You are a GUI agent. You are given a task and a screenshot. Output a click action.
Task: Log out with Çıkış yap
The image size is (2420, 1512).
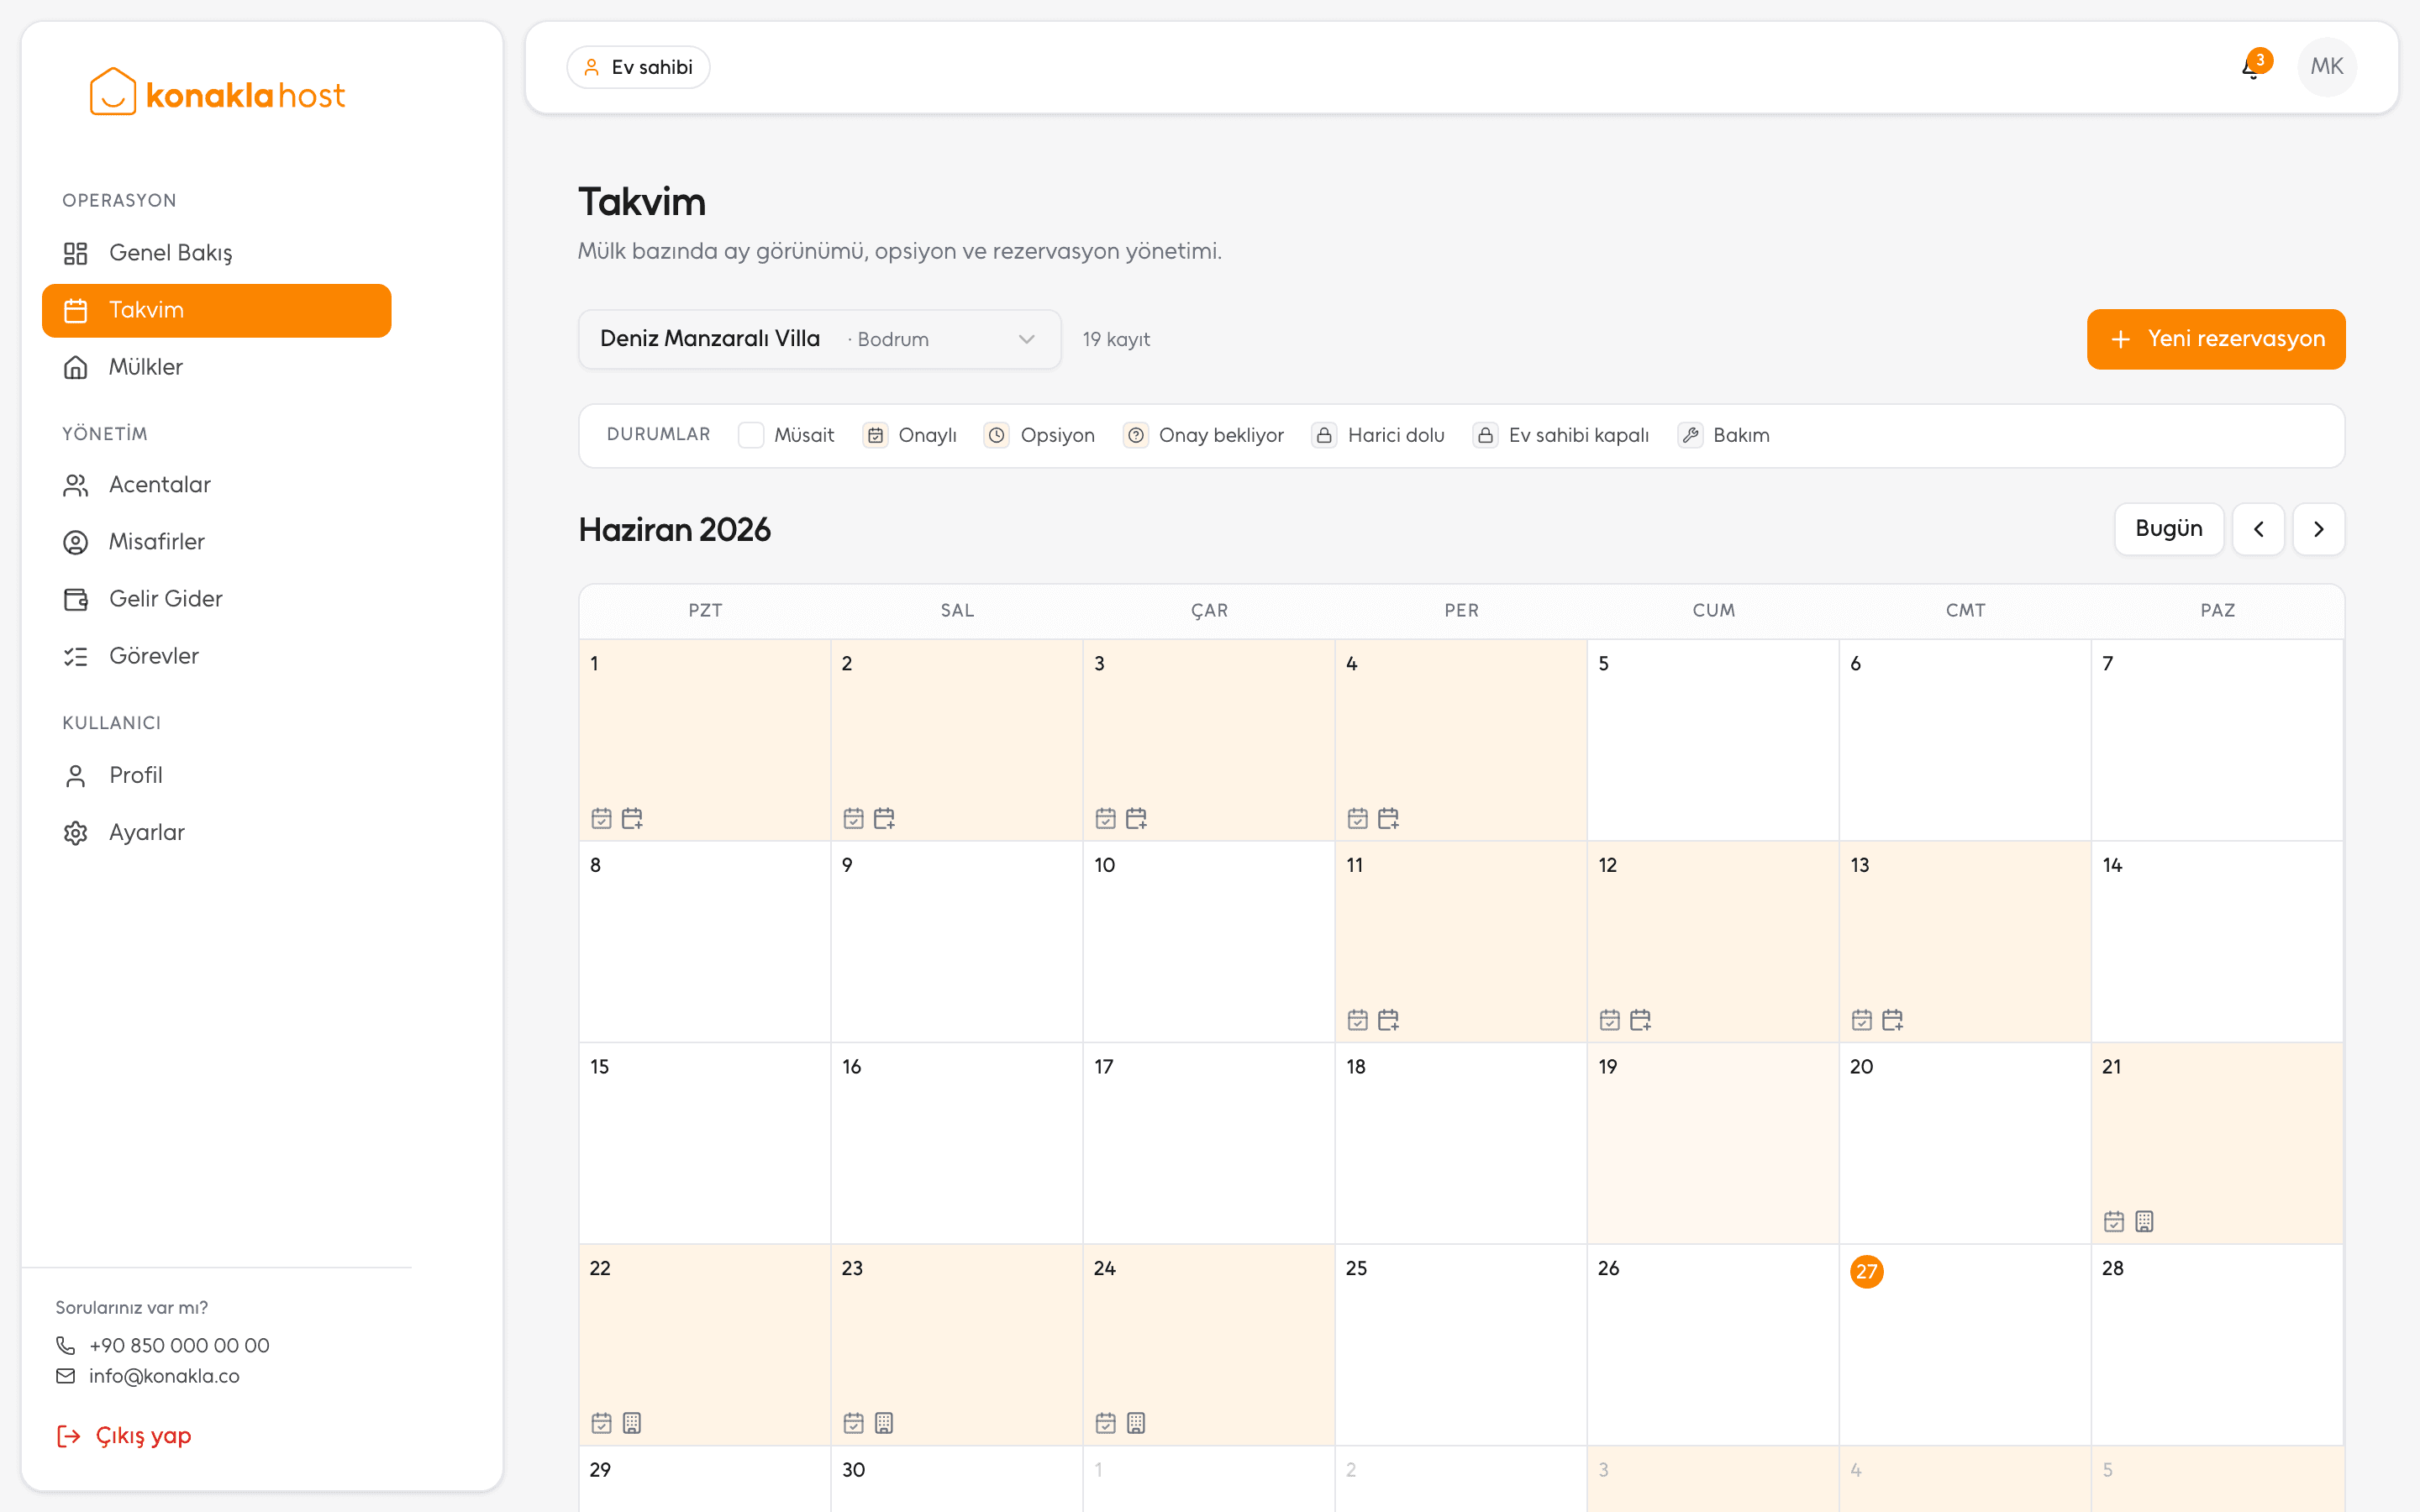[x=124, y=1435]
